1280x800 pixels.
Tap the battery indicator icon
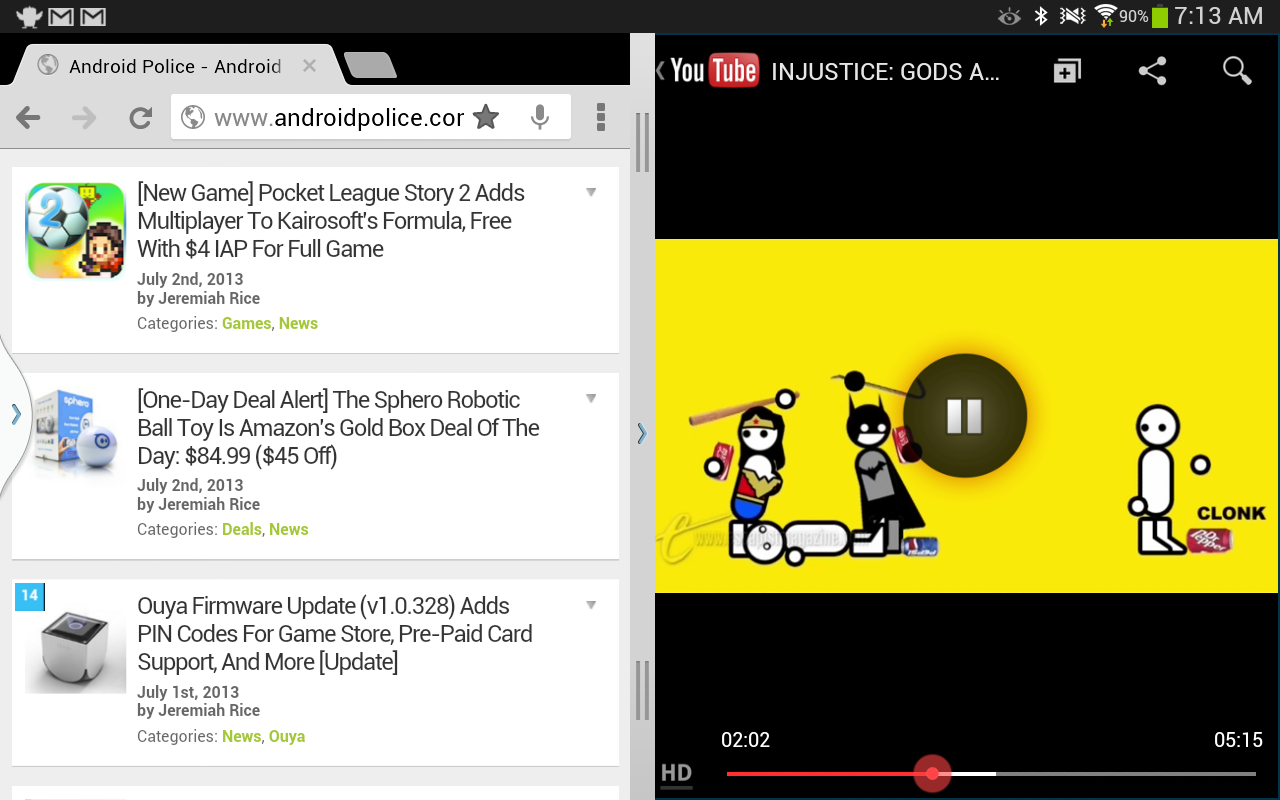(x=1159, y=16)
